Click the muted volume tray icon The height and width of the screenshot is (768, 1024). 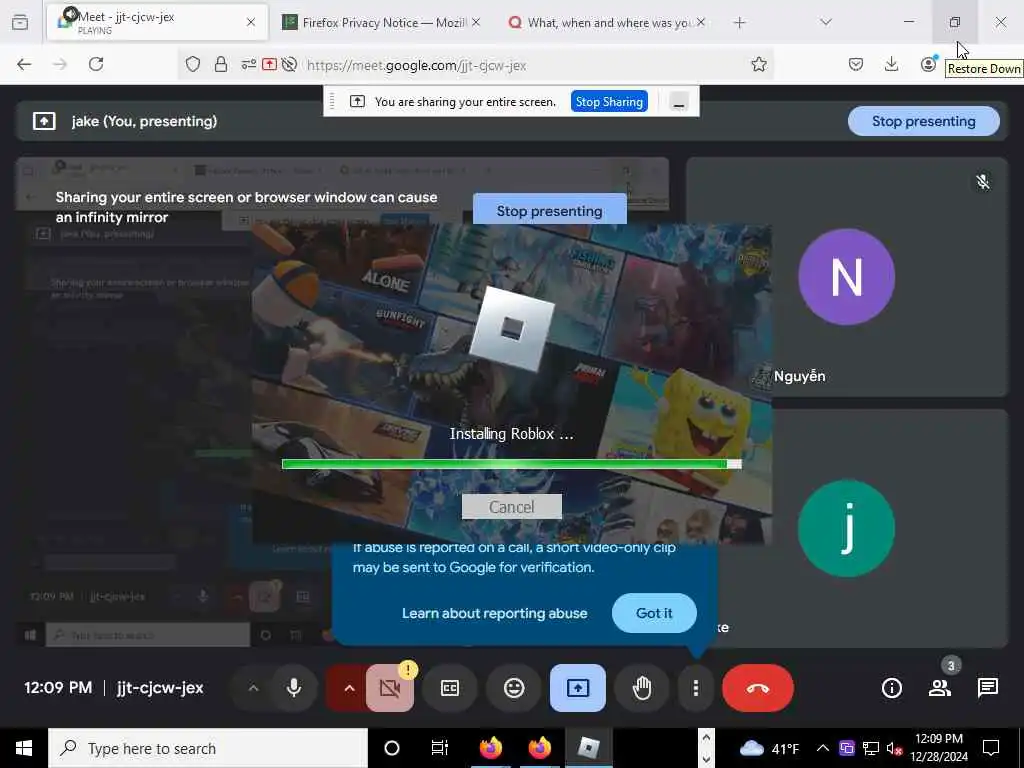tap(895, 748)
